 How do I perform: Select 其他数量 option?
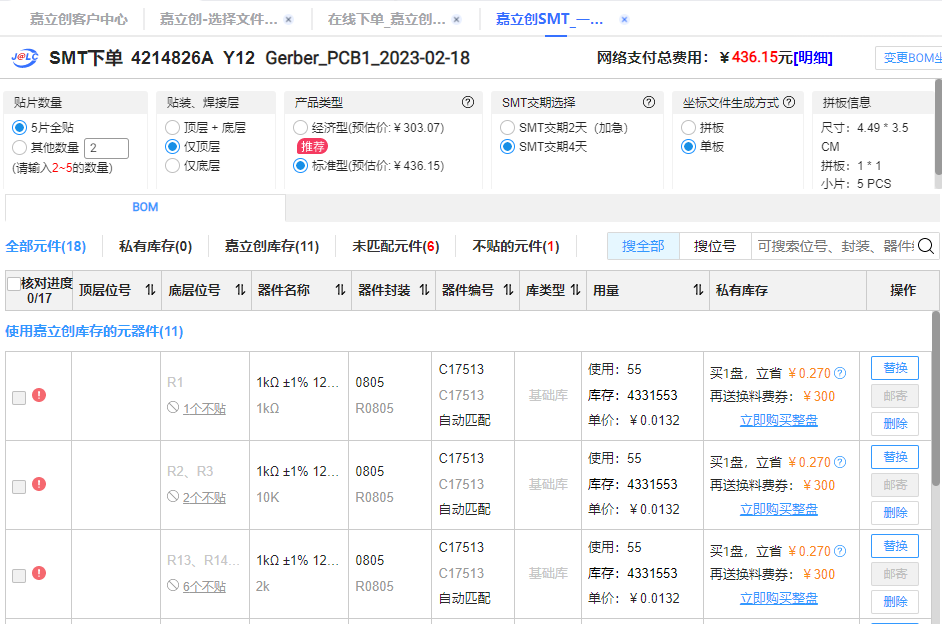(x=19, y=148)
